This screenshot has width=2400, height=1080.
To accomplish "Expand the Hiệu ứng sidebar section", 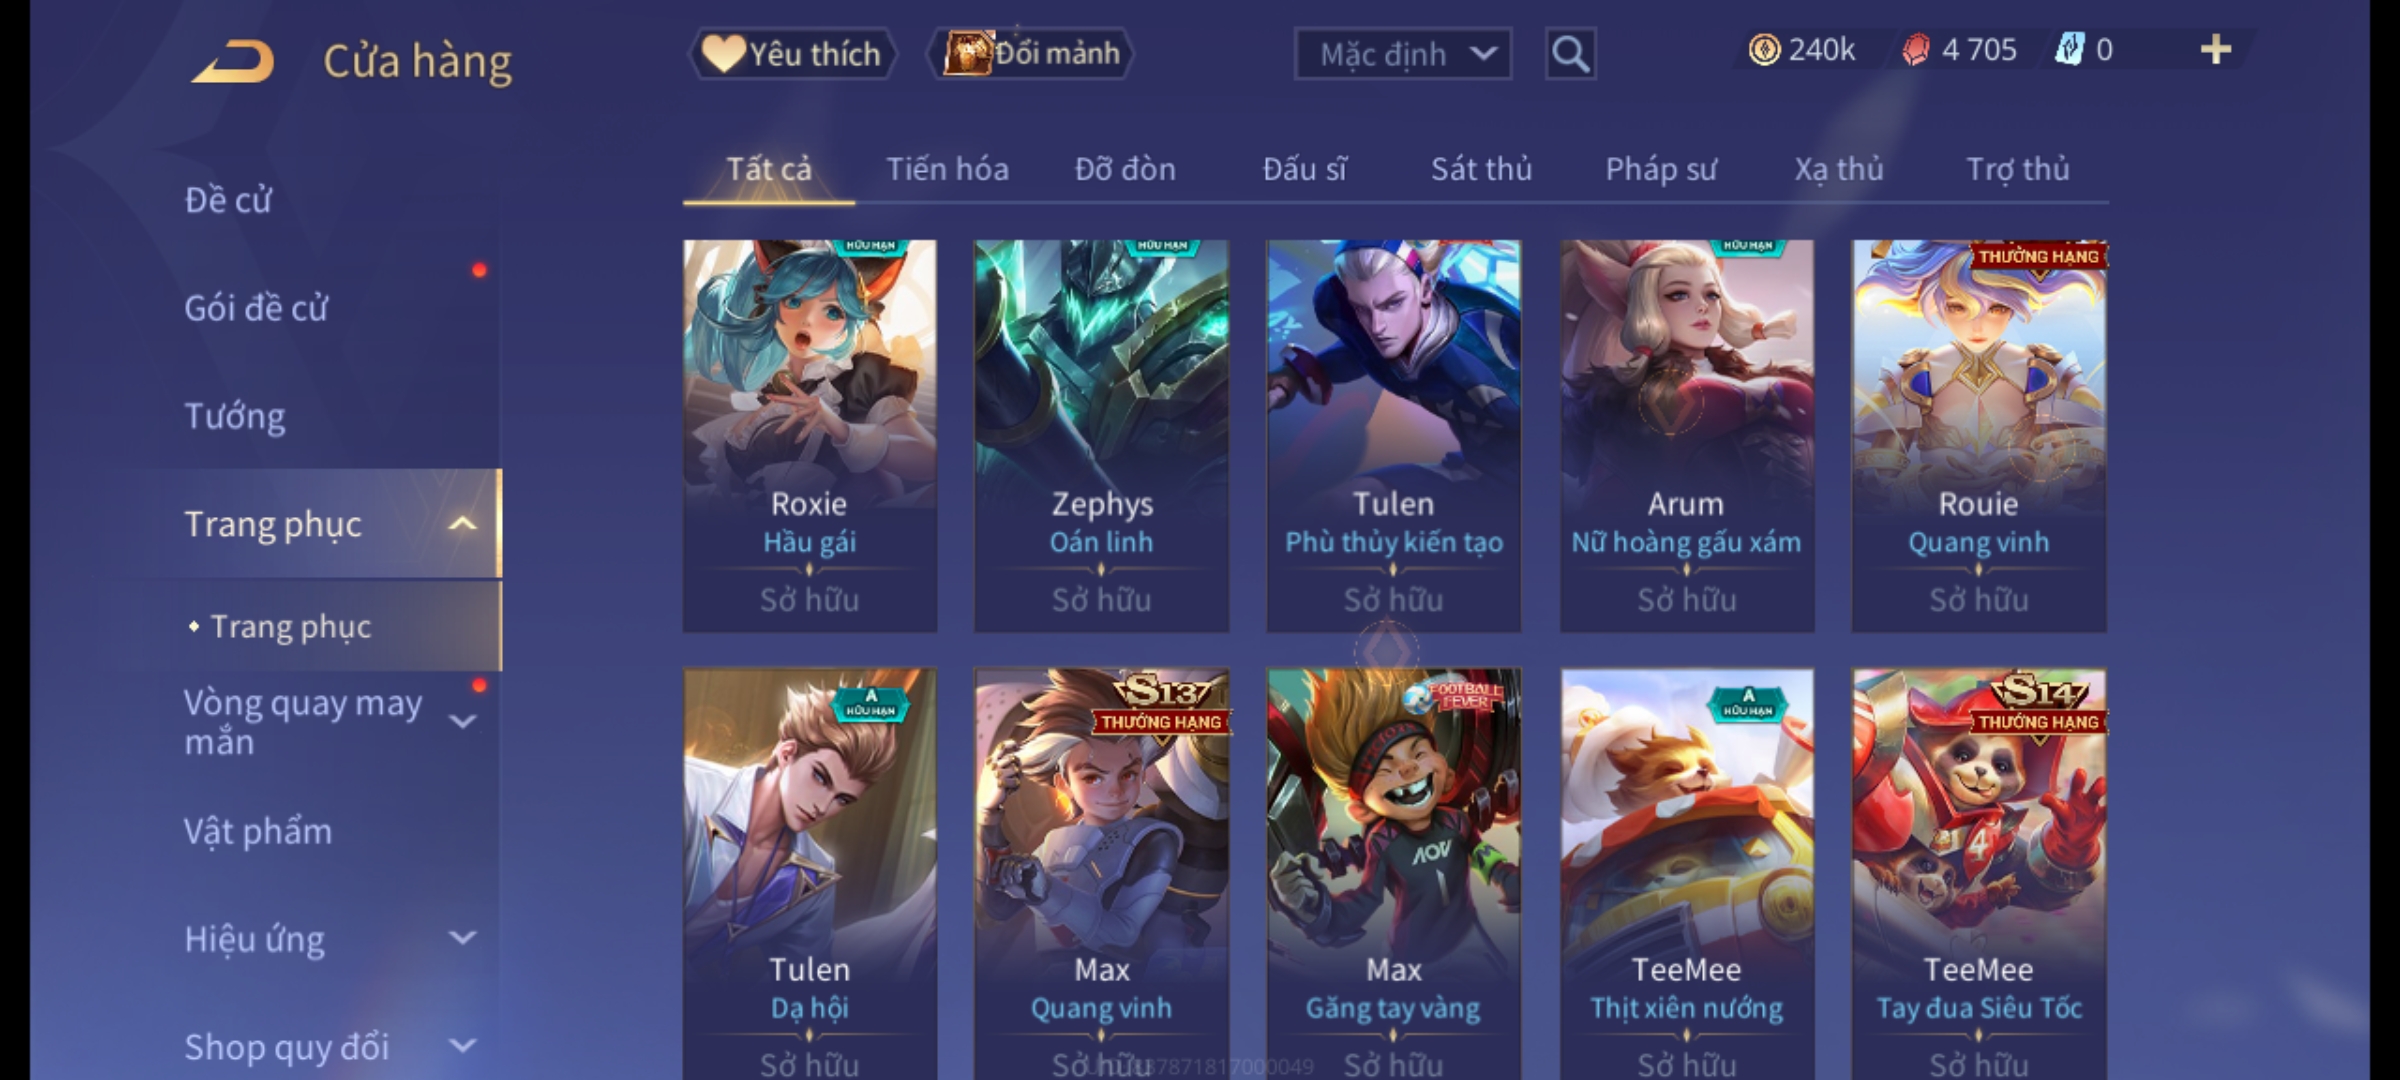I will click(x=462, y=938).
